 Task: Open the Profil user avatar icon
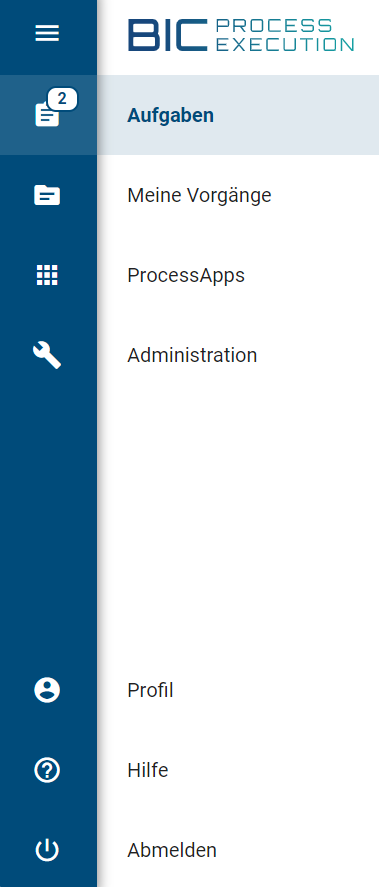tap(47, 690)
